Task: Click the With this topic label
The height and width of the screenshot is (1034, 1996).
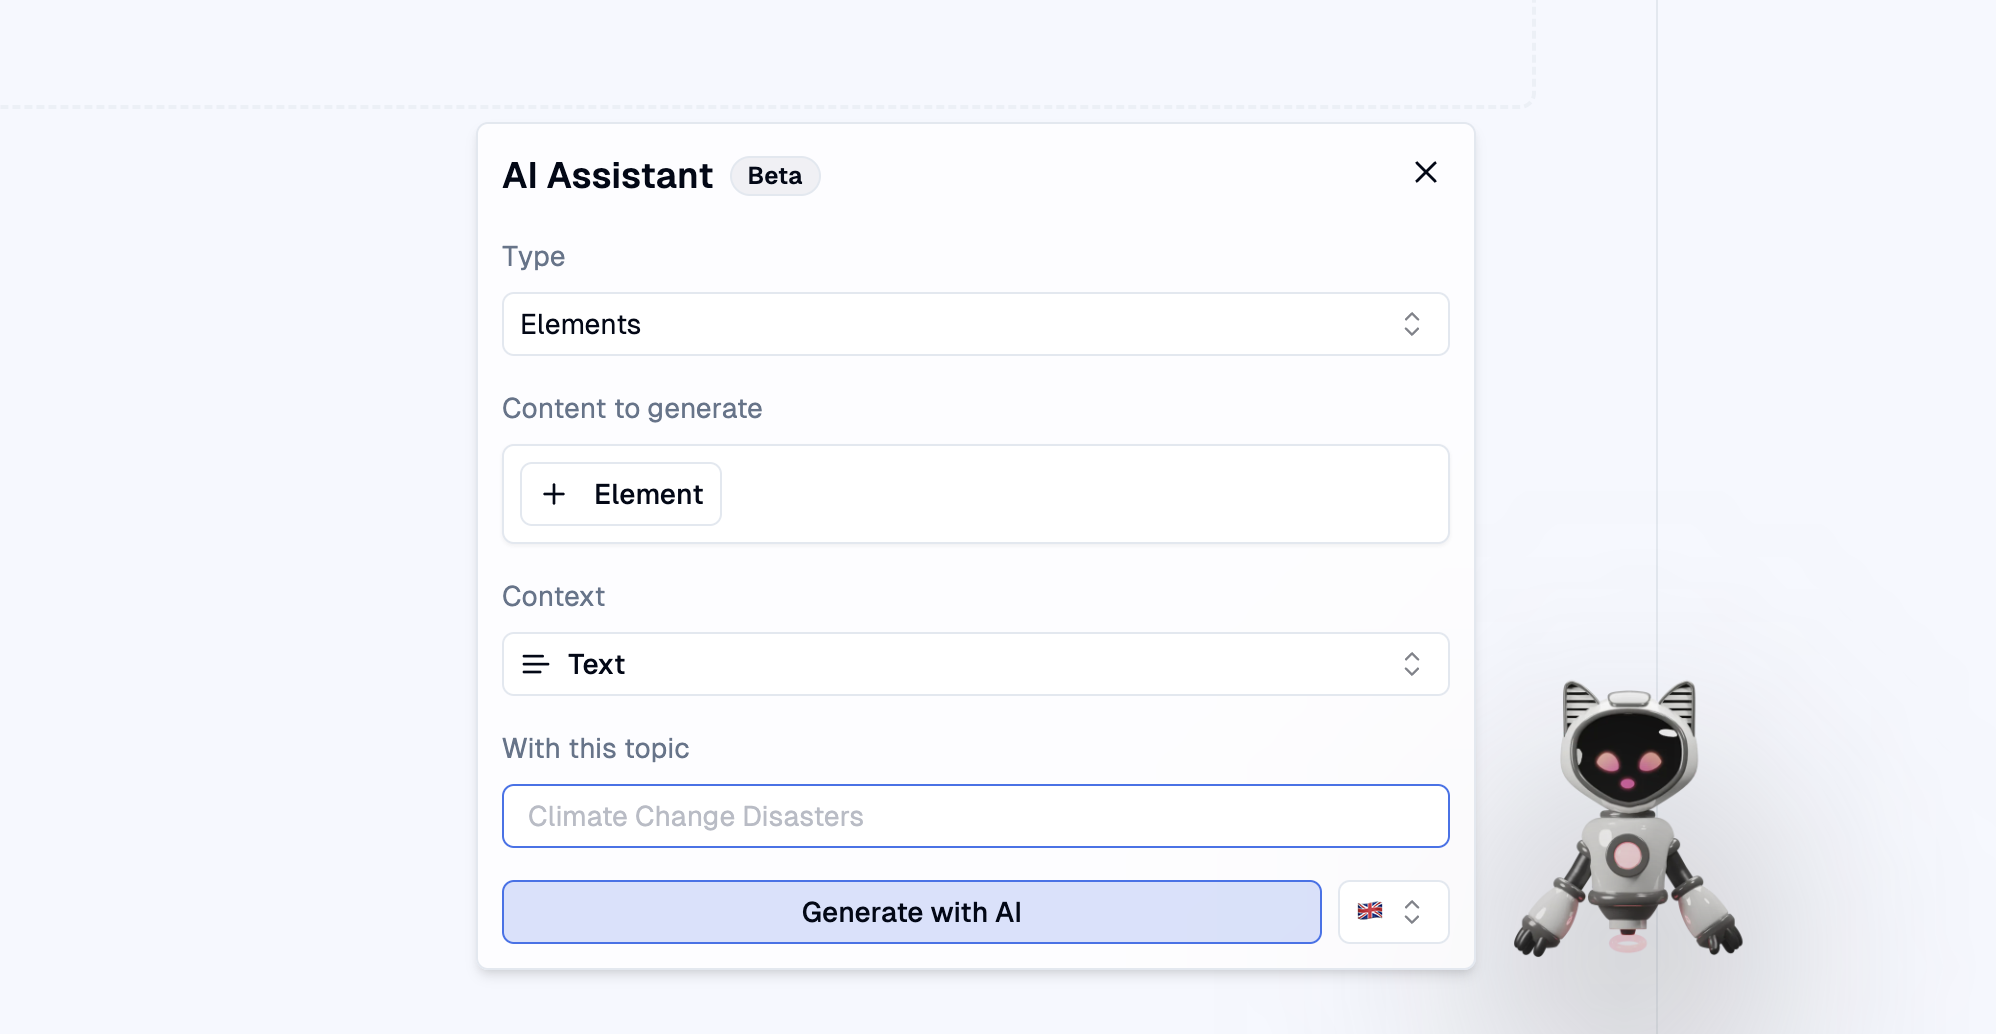Action: point(596,748)
